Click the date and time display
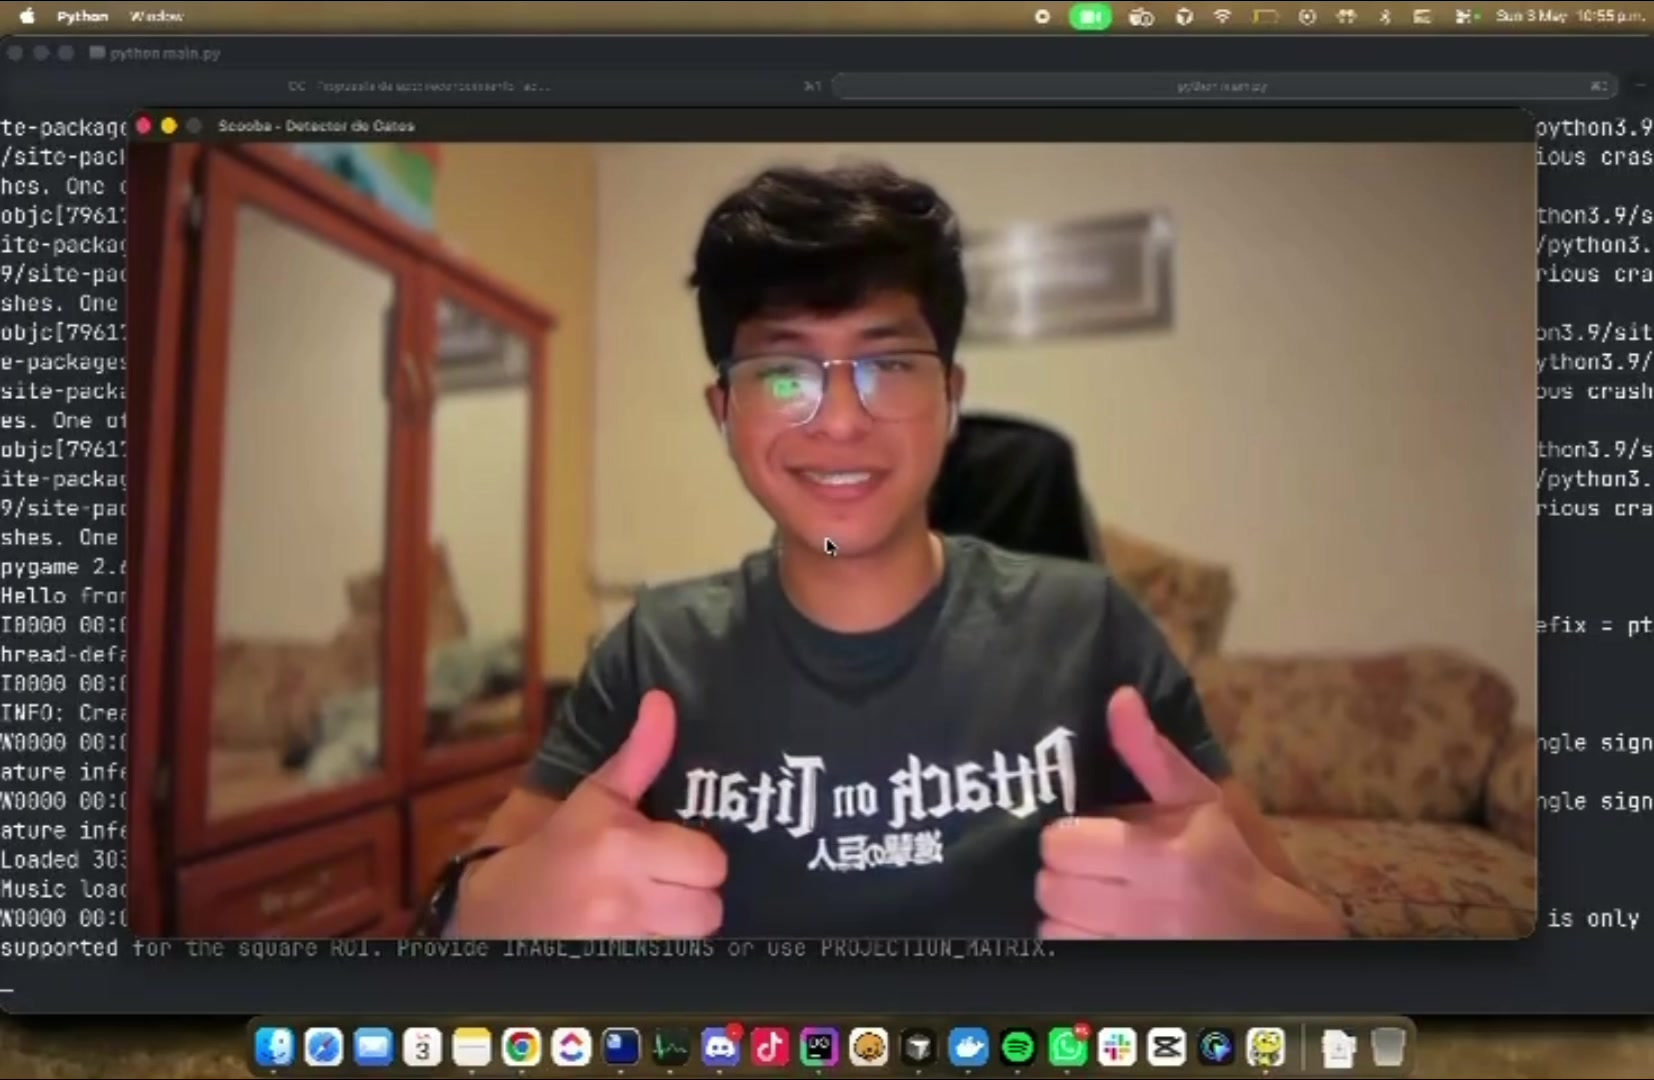The height and width of the screenshot is (1080, 1654). pos(1569,16)
